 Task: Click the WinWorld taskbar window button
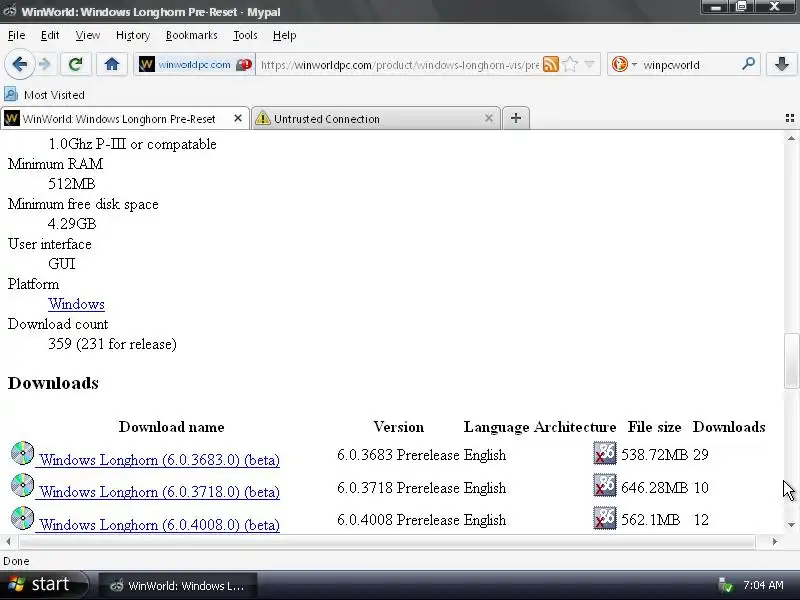178,585
